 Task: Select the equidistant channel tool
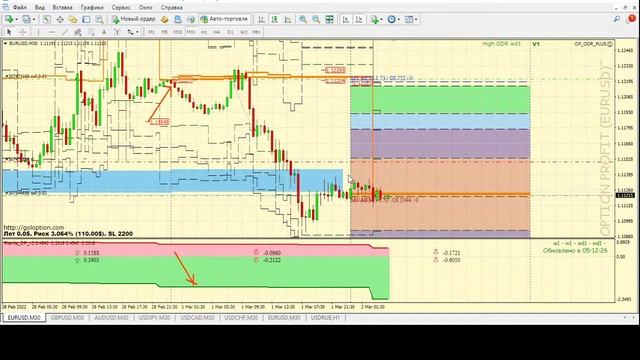pyautogui.click(x=78, y=32)
